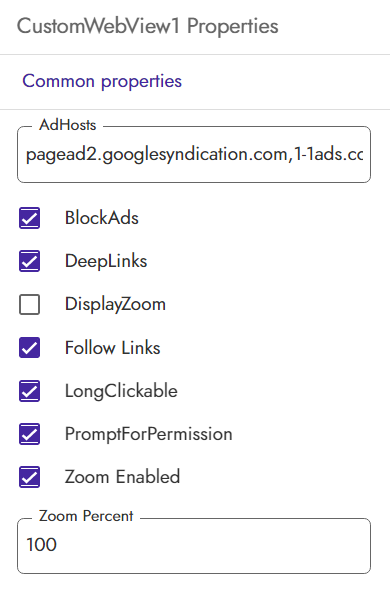Collapse the Common properties section

[x=102, y=81]
